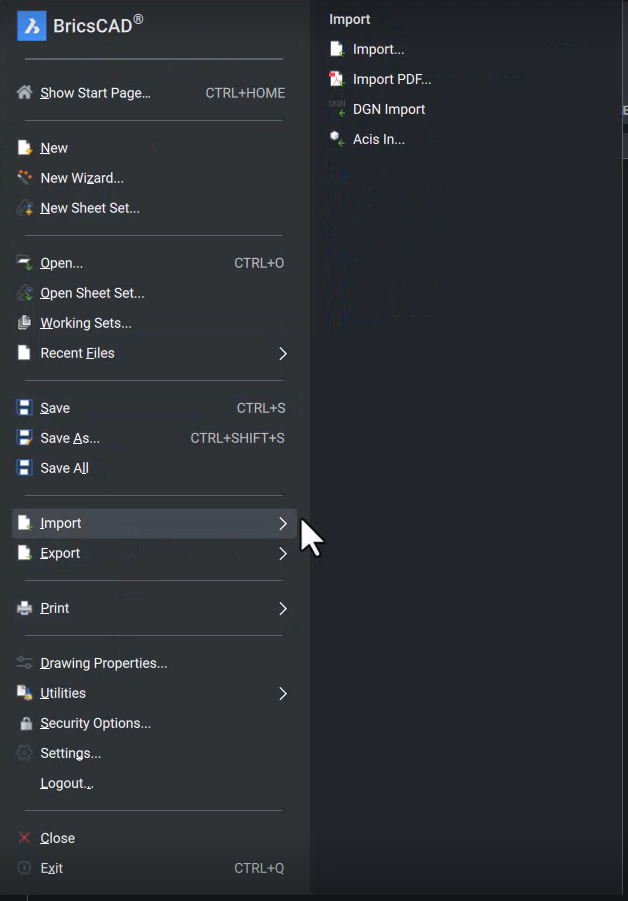Click the Import PDF icon in the submenu
Screen dimensions: 628x901
point(335,78)
